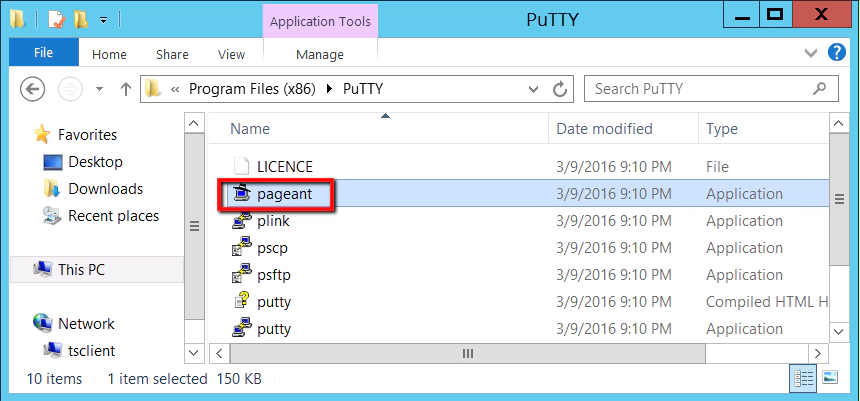Click the Compiled HTML type of putty

[766, 302]
